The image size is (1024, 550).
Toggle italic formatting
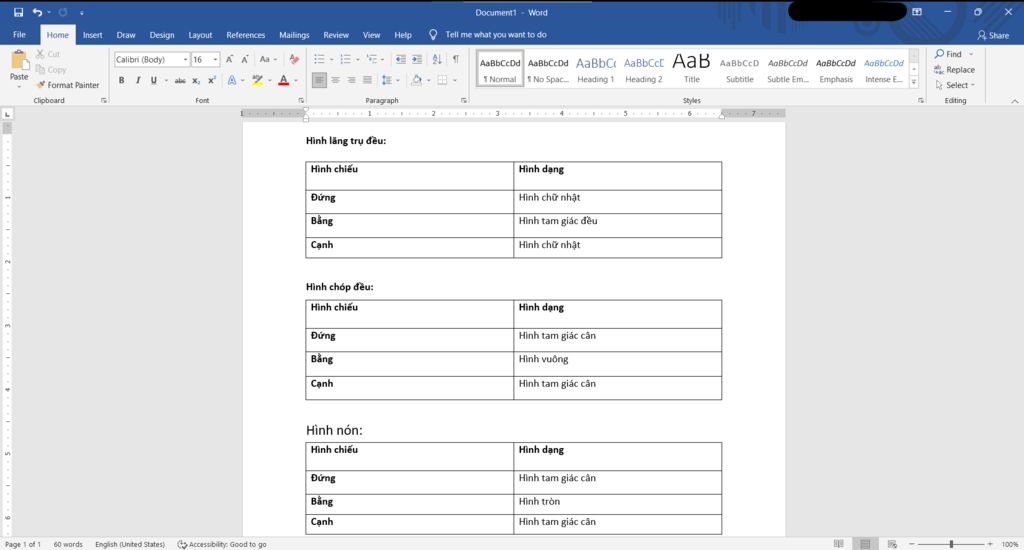click(x=138, y=80)
